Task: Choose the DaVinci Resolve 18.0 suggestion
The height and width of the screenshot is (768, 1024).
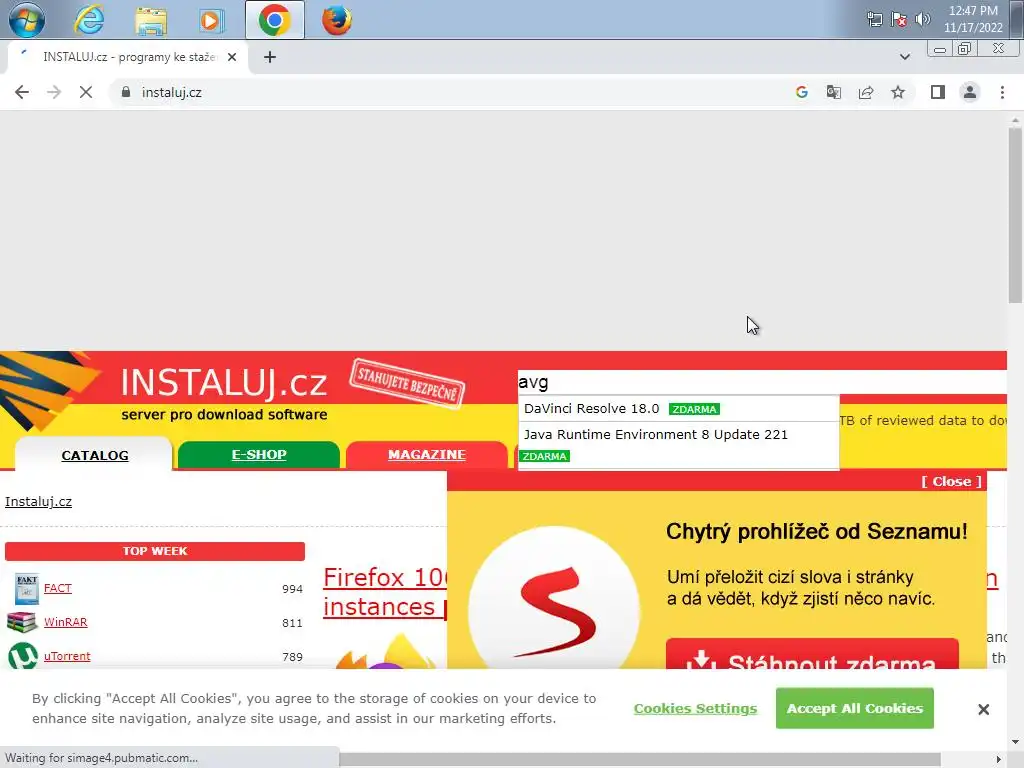Action: coord(678,409)
